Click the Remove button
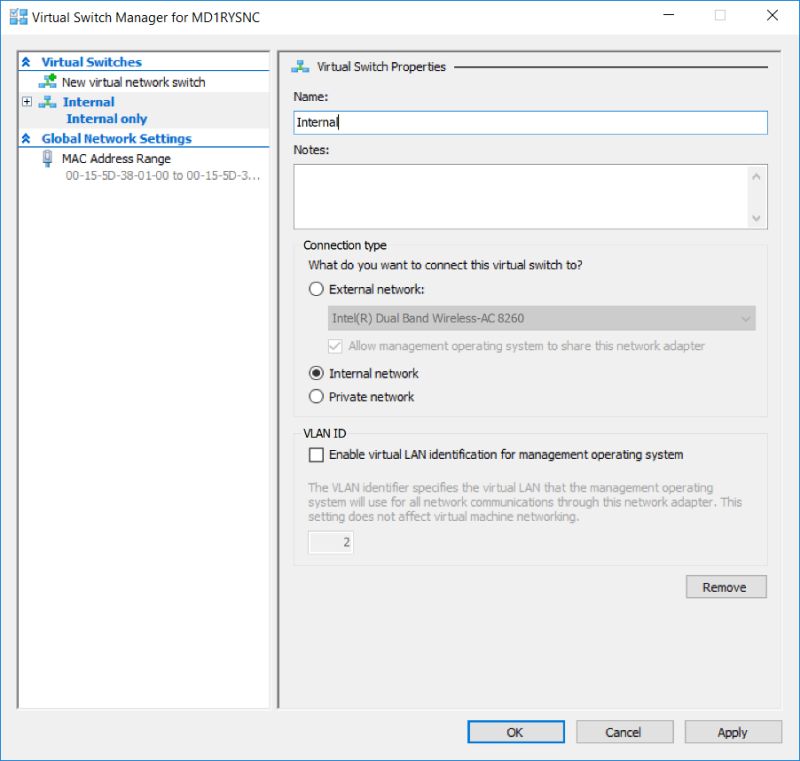 coord(726,587)
